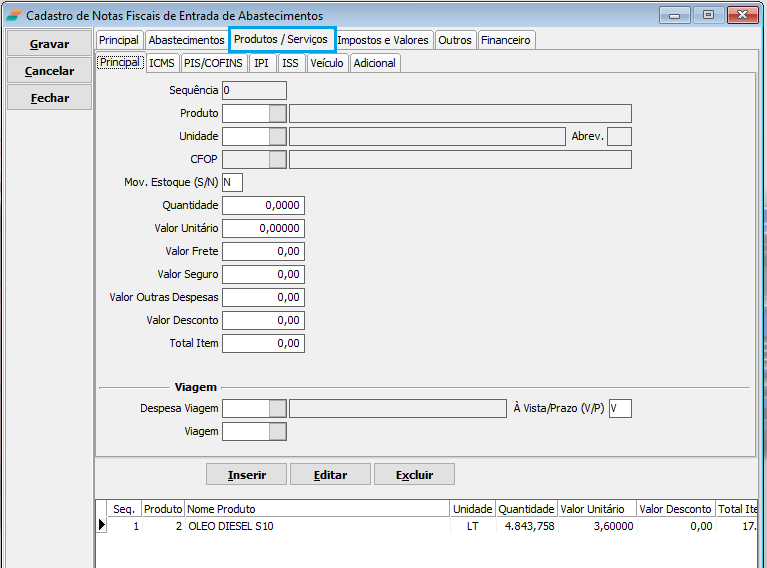This screenshot has height=568, width=767.
Task: Click the Quantidade input field
Action: click(x=263, y=205)
